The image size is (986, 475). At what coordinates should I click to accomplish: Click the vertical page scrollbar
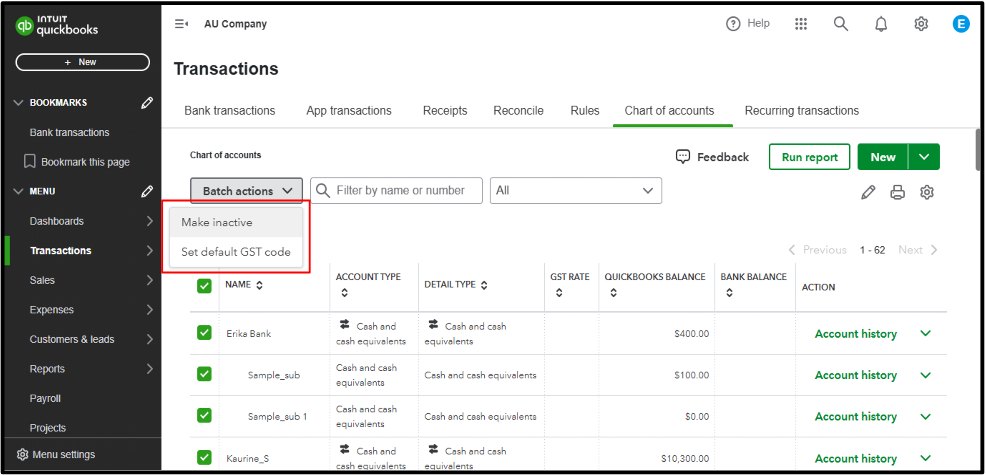click(x=976, y=150)
